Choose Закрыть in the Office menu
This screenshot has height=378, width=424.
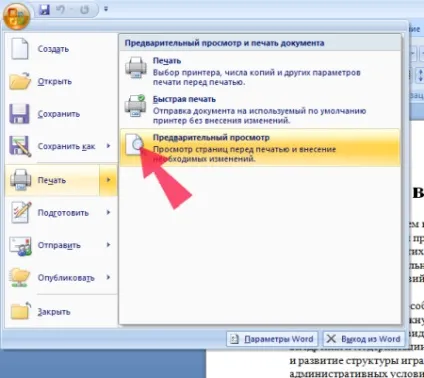(x=61, y=312)
